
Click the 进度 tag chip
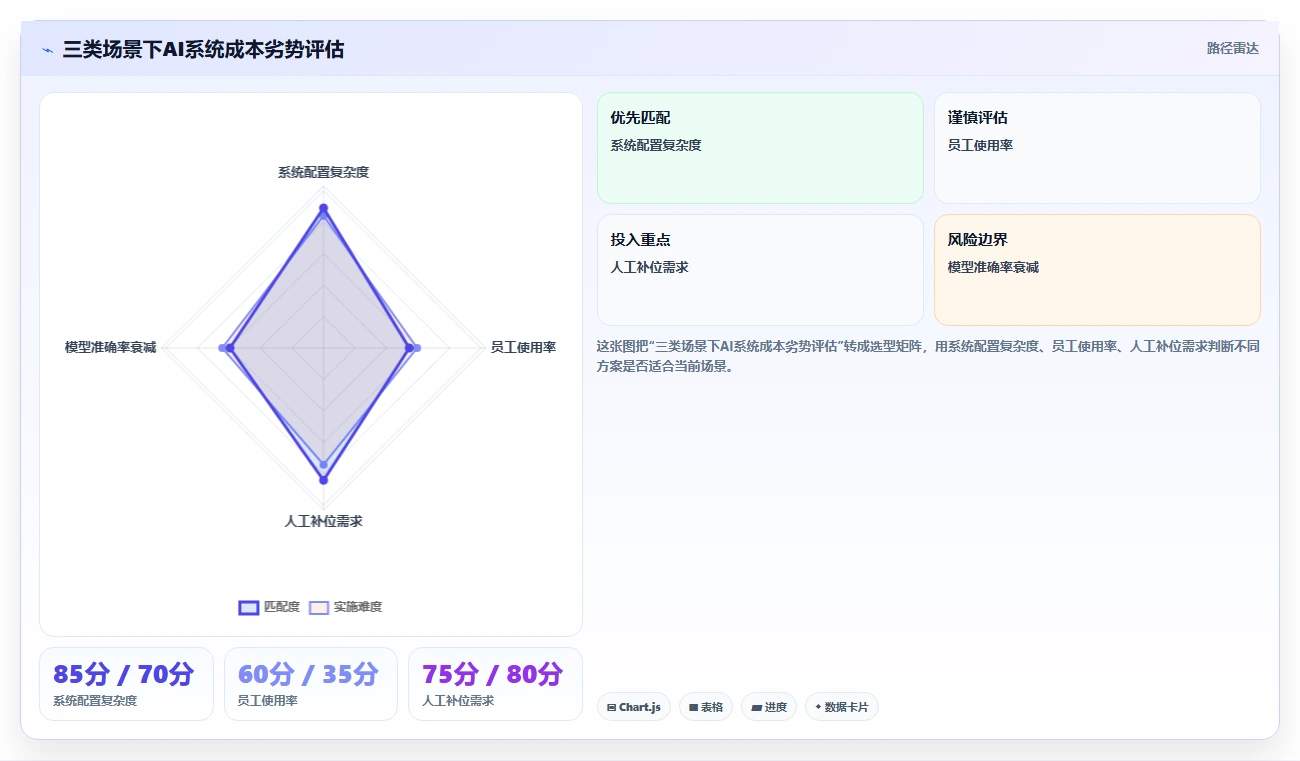tap(768, 707)
